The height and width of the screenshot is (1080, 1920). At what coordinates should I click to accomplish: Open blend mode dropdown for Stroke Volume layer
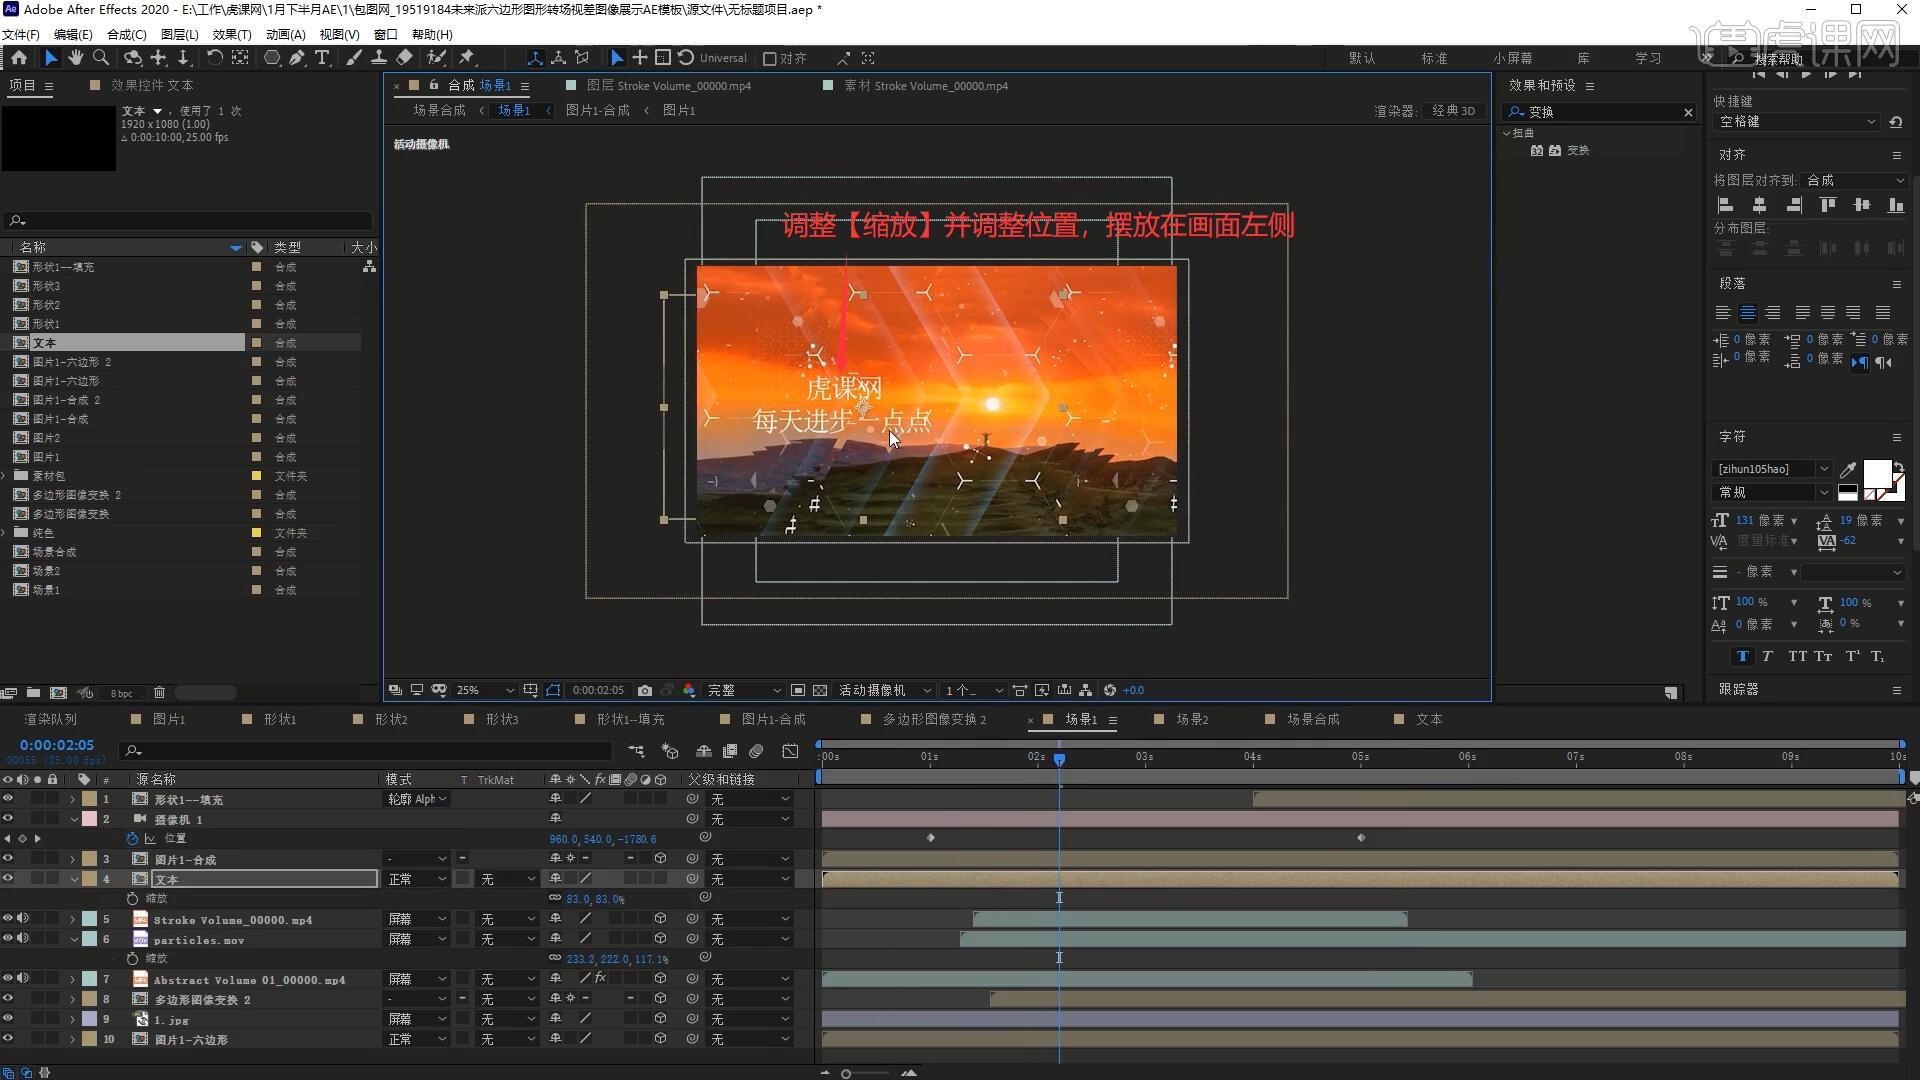417,919
